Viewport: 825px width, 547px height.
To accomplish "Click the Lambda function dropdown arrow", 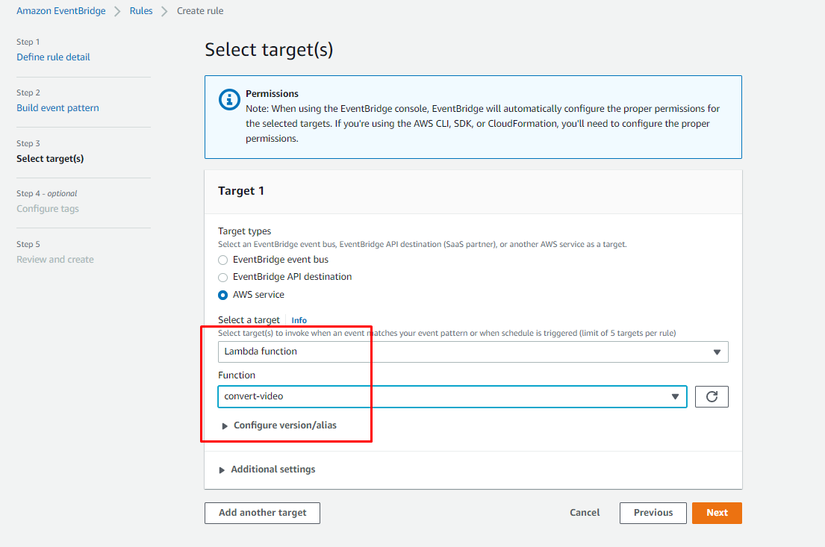I will (x=716, y=352).
